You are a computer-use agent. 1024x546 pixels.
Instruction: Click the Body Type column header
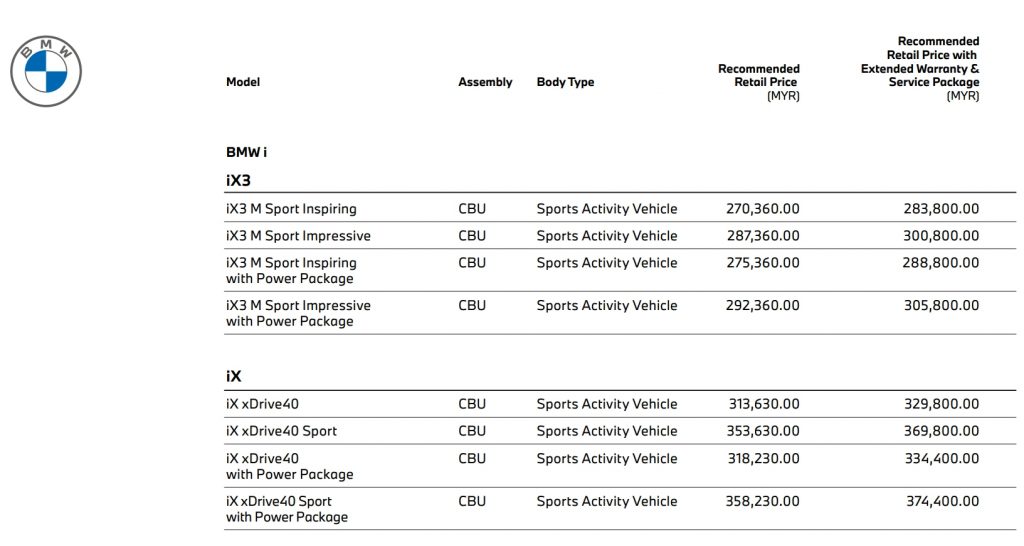pyautogui.click(x=565, y=82)
